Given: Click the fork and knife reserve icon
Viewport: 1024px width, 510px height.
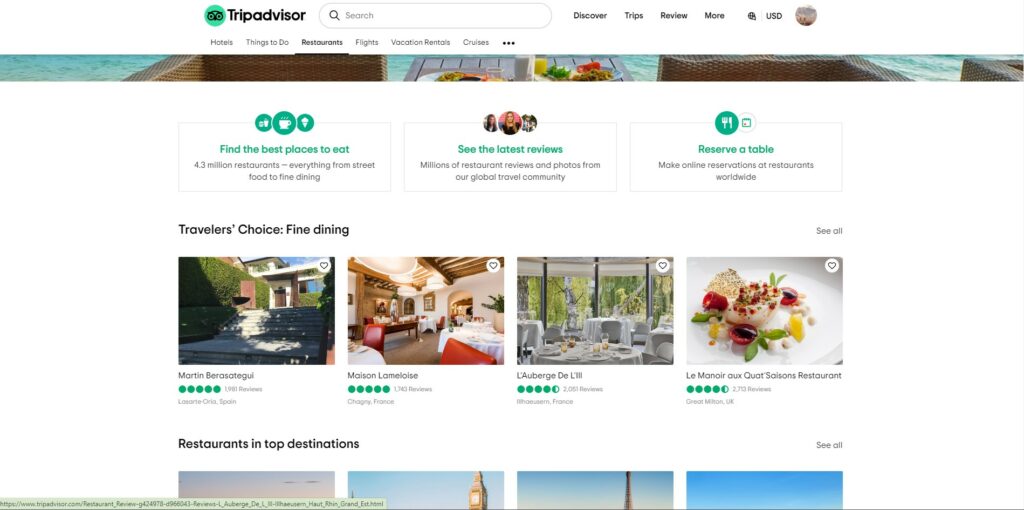Looking at the screenshot, I should pyautogui.click(x=726, y=122).
